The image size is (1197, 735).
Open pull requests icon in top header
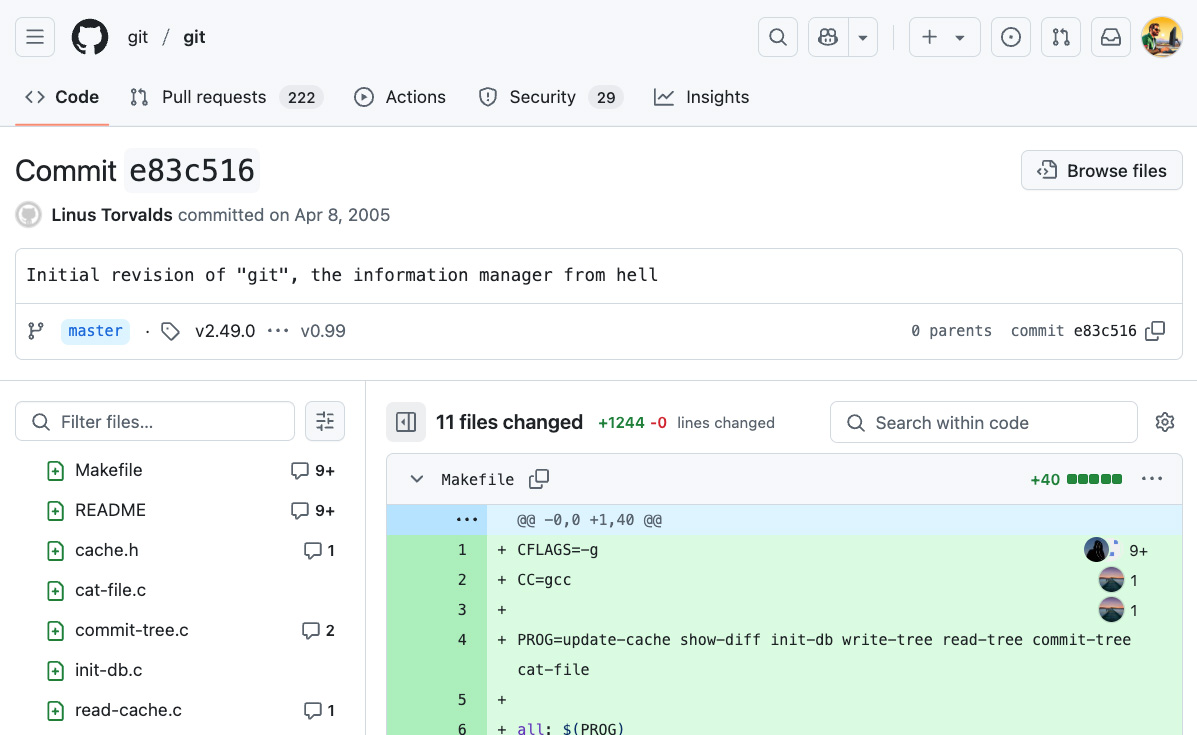tap(1061, 37)
